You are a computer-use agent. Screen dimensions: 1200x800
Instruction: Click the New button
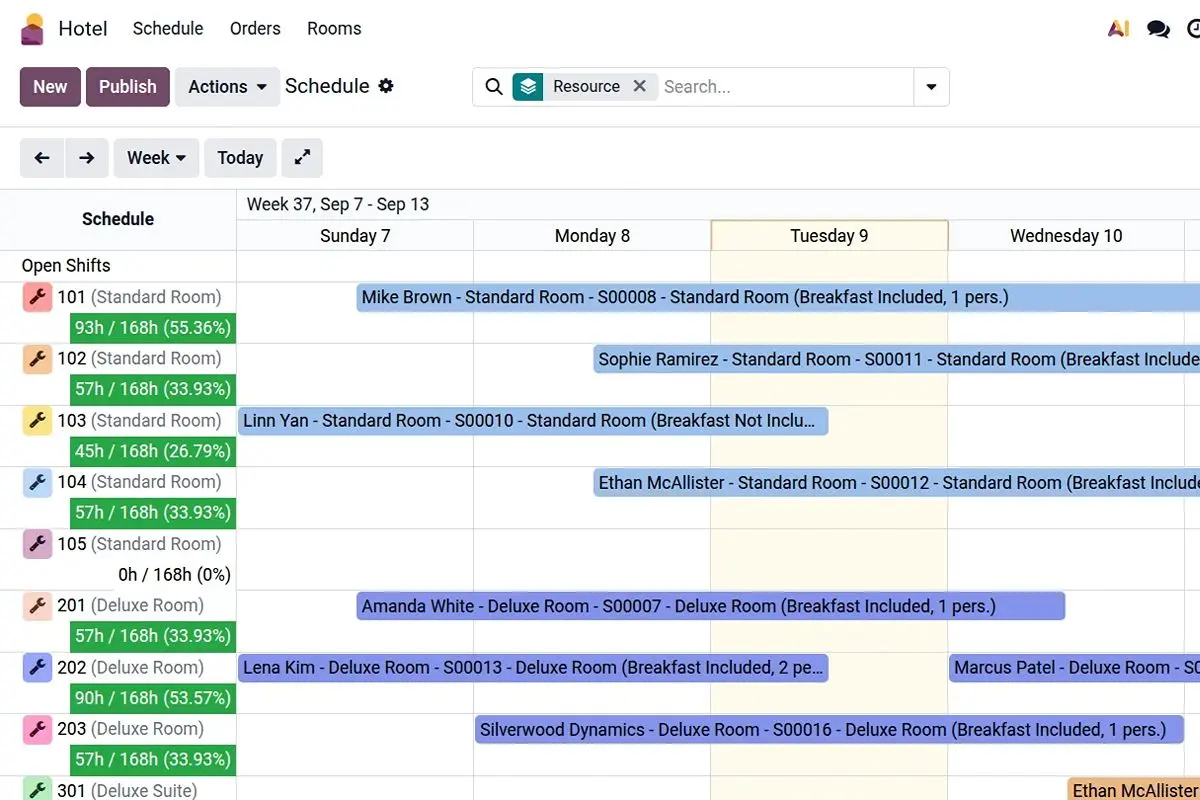pyautogui.click(x=50, y=87)
